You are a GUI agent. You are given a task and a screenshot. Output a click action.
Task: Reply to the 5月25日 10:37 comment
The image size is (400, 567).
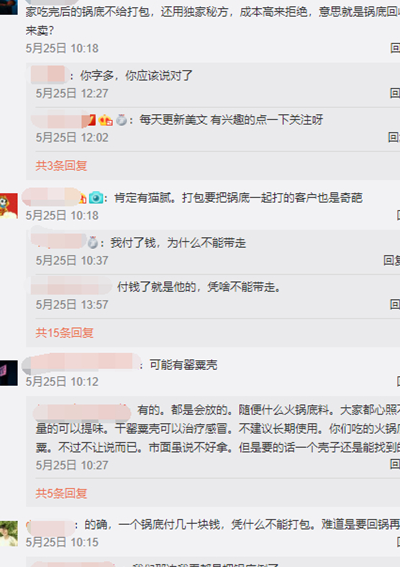[x=392, y=260]
